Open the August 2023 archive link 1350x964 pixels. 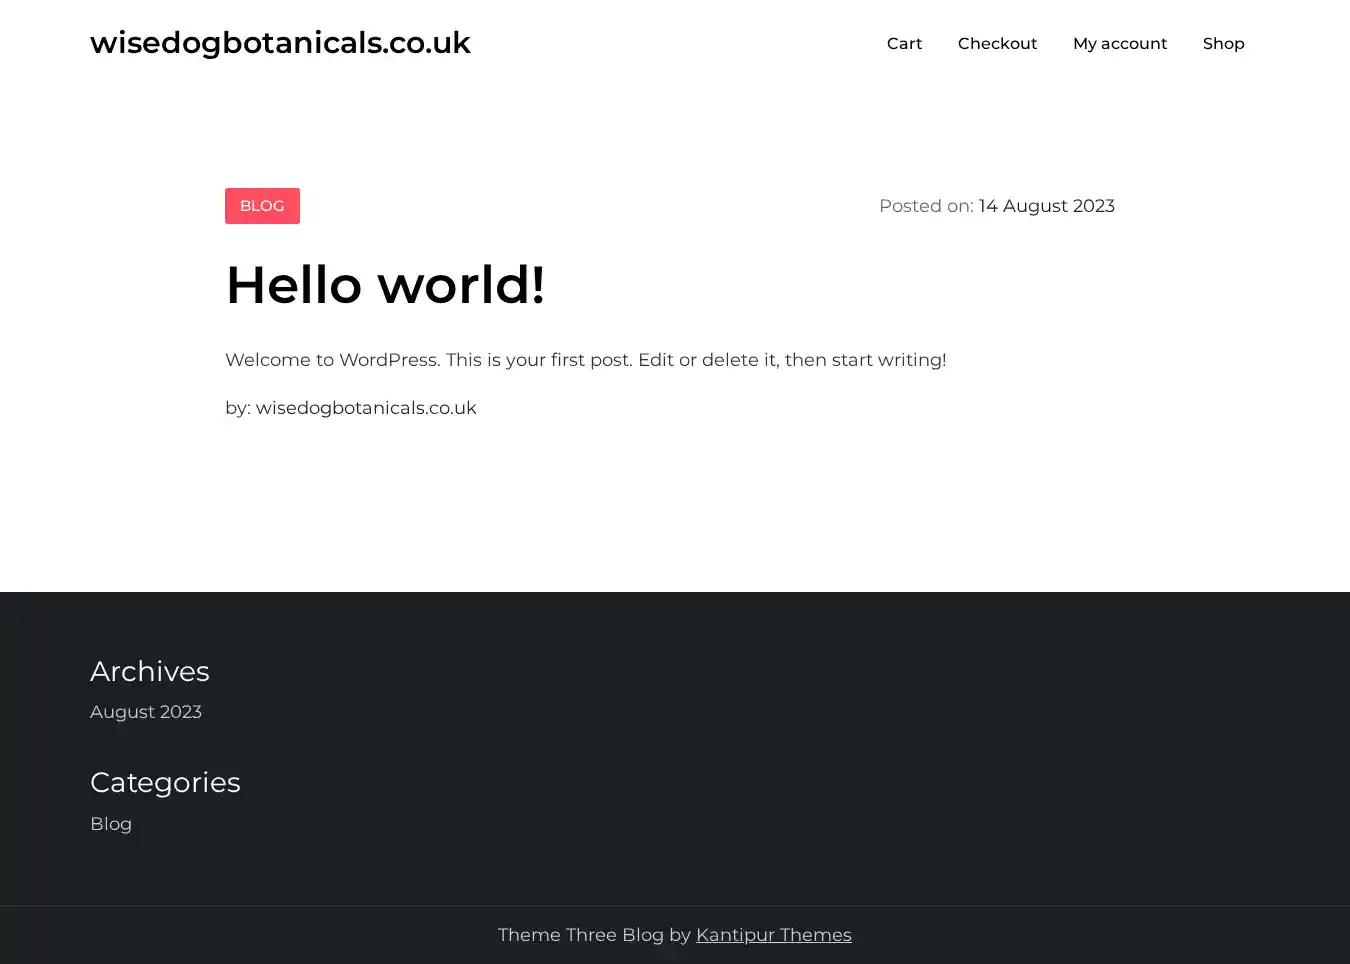pos(146,712)
